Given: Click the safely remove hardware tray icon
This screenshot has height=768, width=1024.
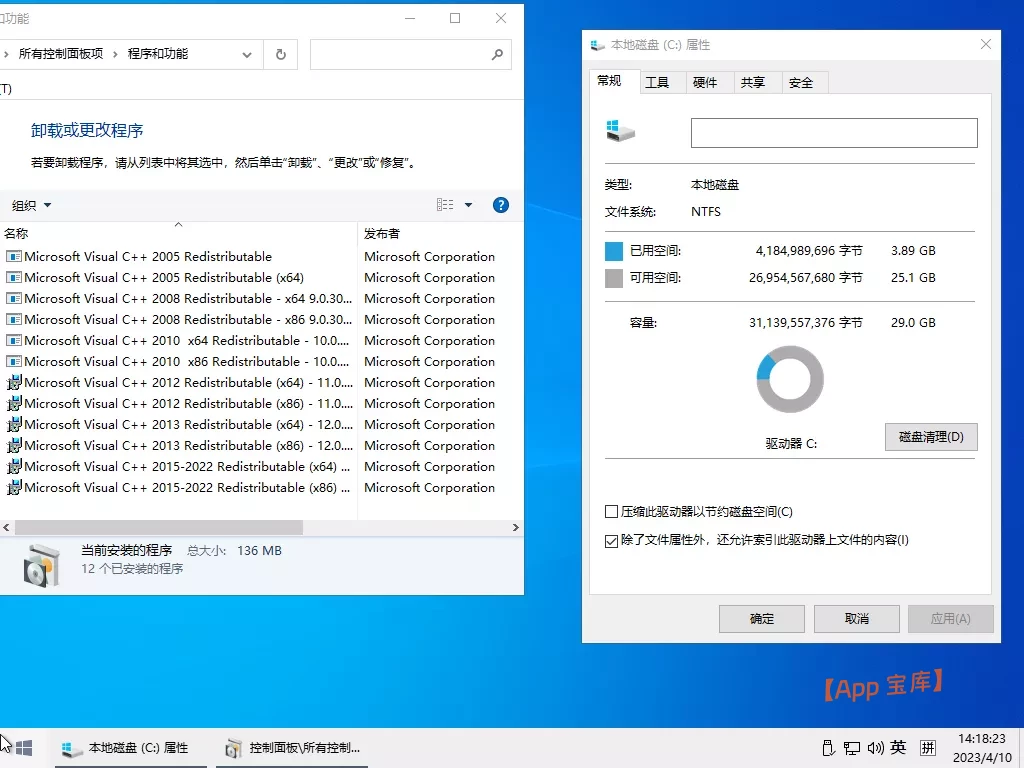Looking at the screenshot, I should pyautogui.click(x=828, y=747).
